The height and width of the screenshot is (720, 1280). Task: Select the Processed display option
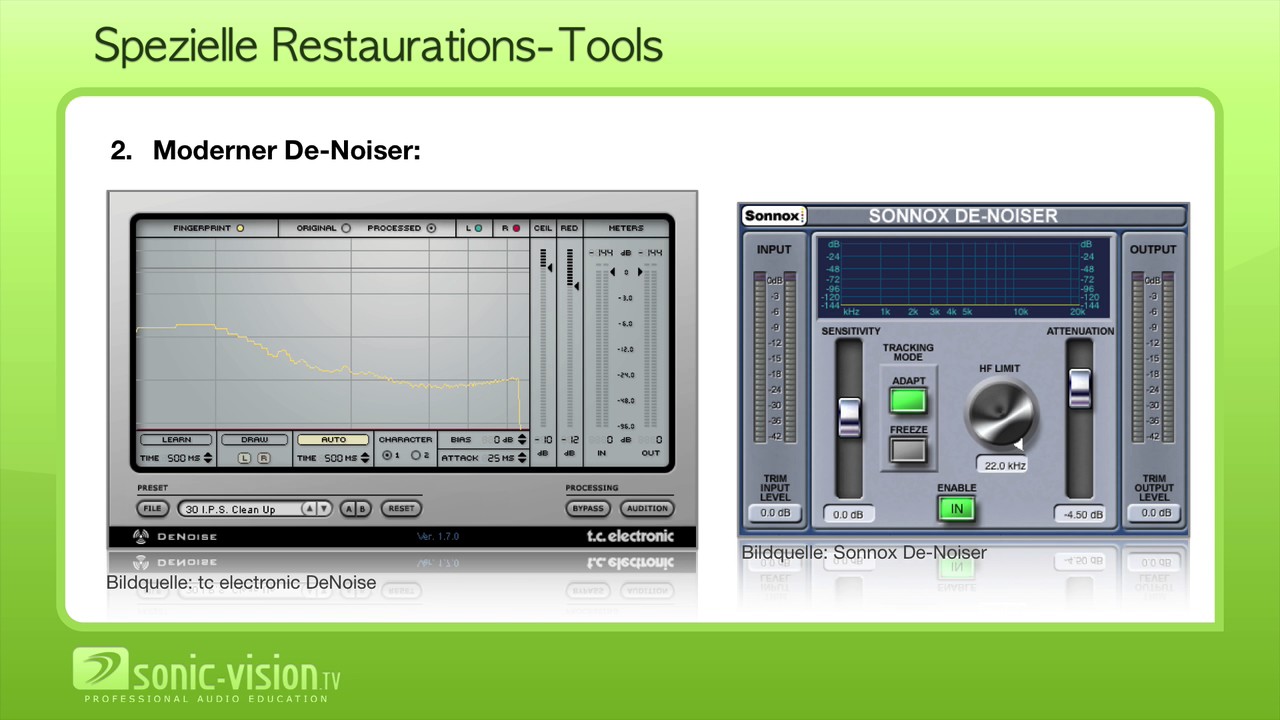[x=432, y=228]
